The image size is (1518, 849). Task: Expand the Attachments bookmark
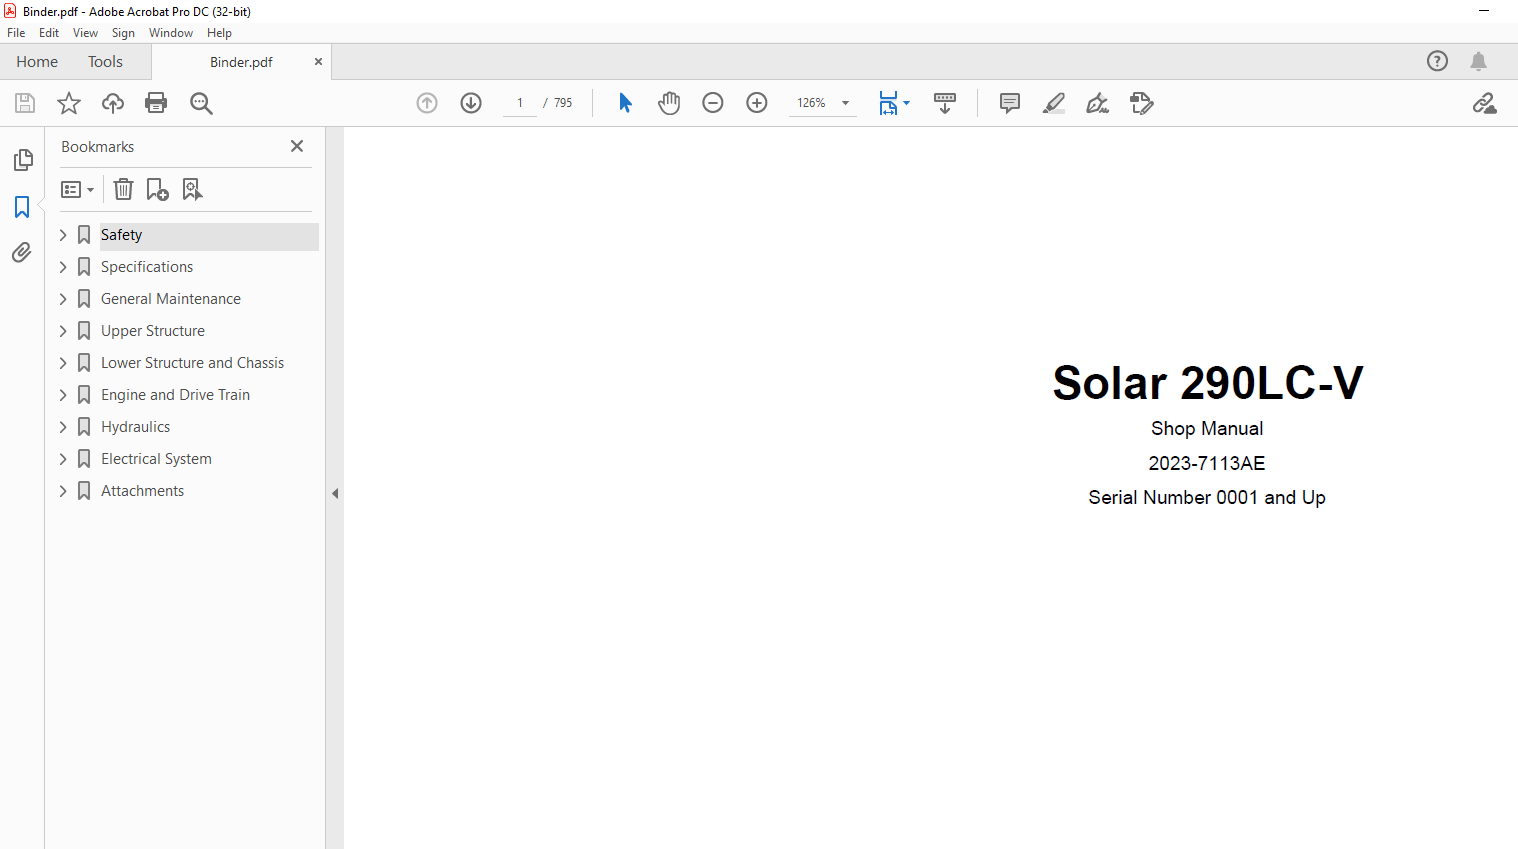click(63, 491)
